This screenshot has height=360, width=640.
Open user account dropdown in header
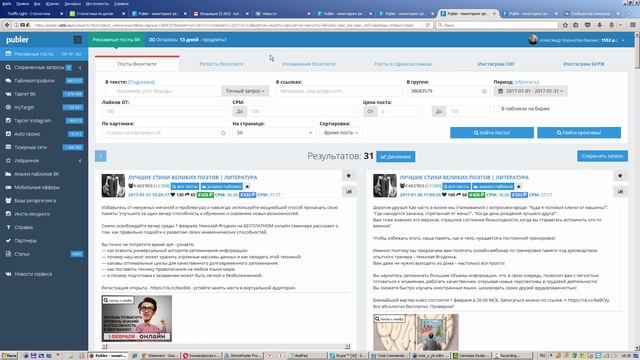pyautogui.click(x=577, y=40)
